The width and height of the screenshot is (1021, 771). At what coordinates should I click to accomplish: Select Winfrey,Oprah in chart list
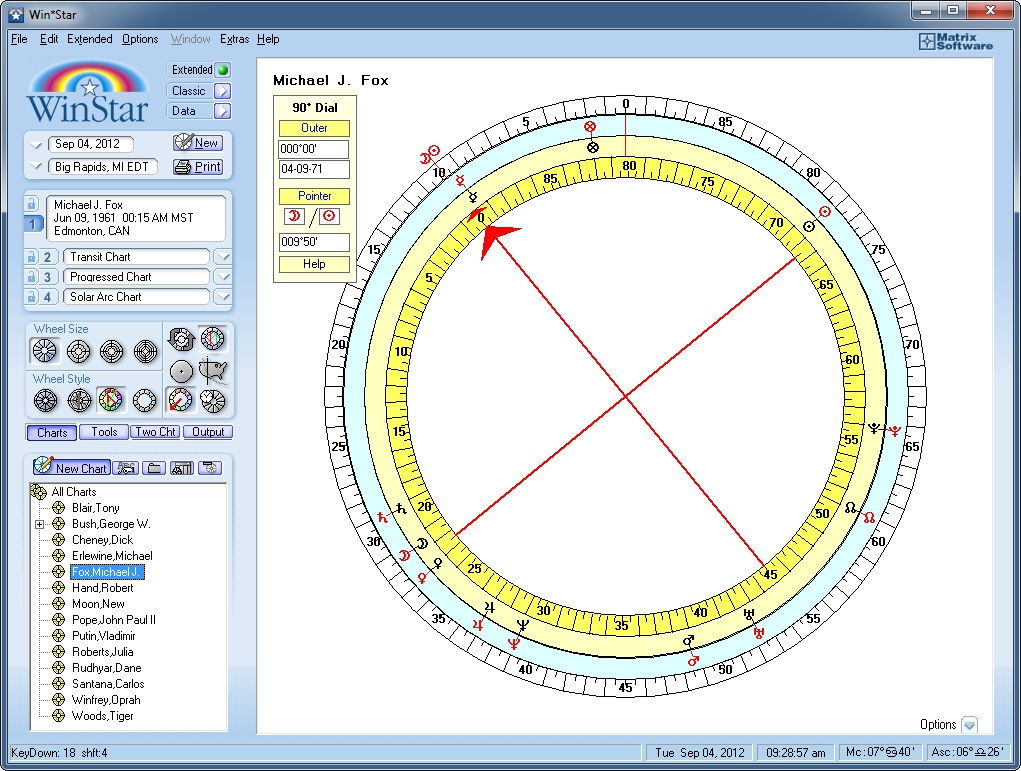106,700
